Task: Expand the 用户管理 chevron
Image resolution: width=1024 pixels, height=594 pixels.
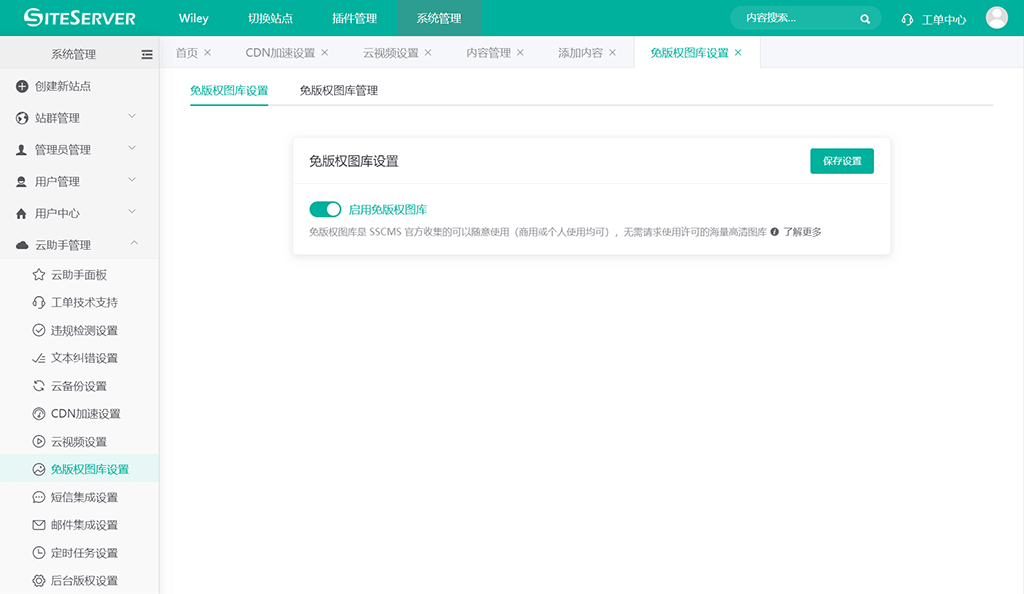Action: [132, 180]
